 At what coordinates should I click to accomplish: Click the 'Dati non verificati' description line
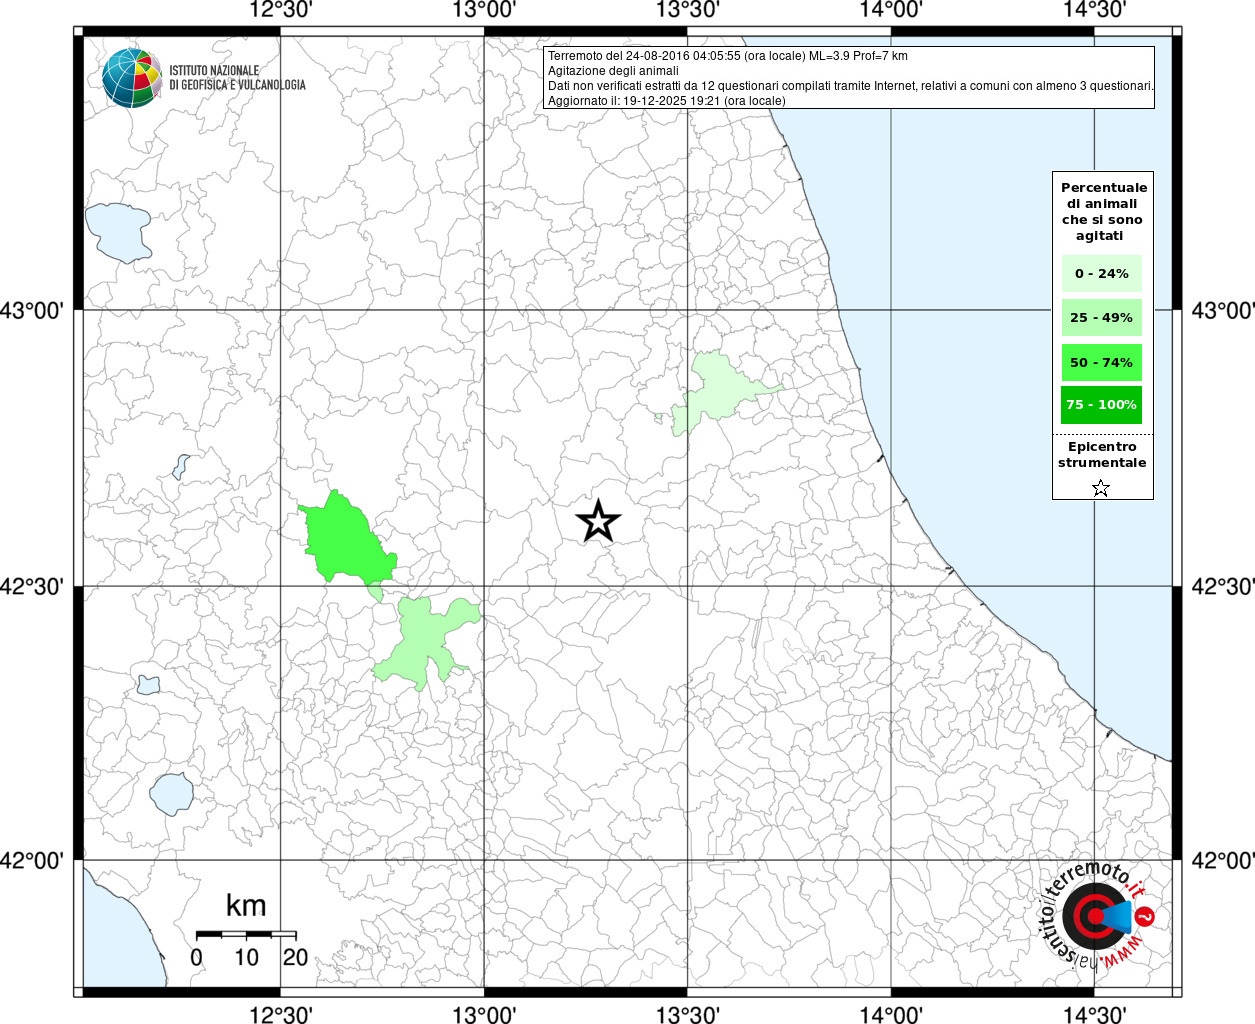click(x=851, y=86)
